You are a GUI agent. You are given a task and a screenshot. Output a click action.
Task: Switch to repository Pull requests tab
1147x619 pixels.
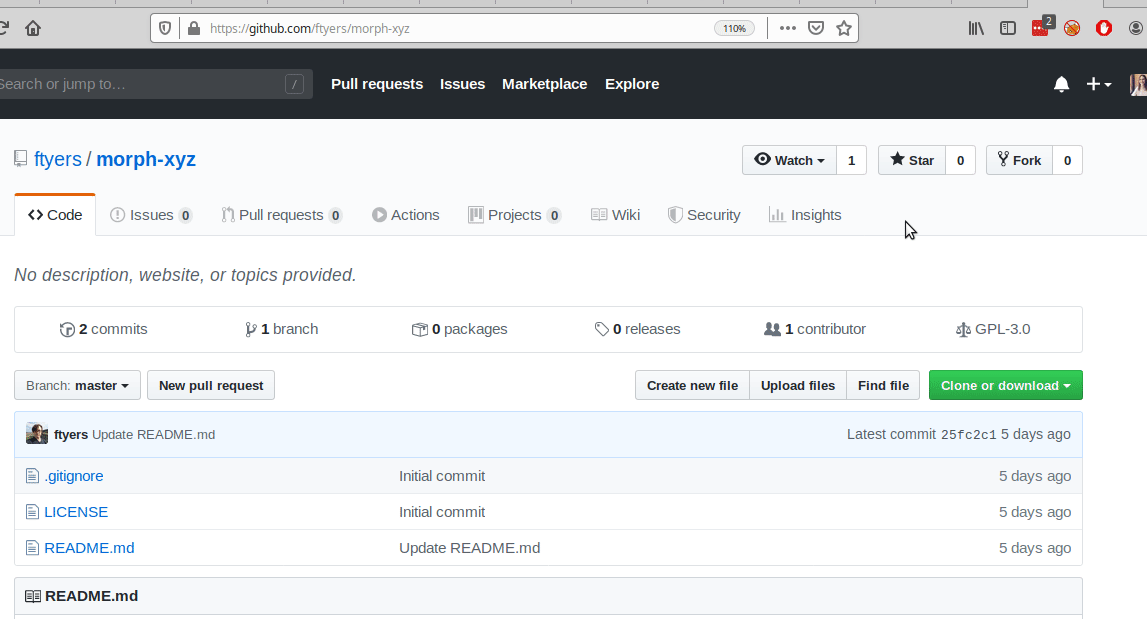coord(282,215)
